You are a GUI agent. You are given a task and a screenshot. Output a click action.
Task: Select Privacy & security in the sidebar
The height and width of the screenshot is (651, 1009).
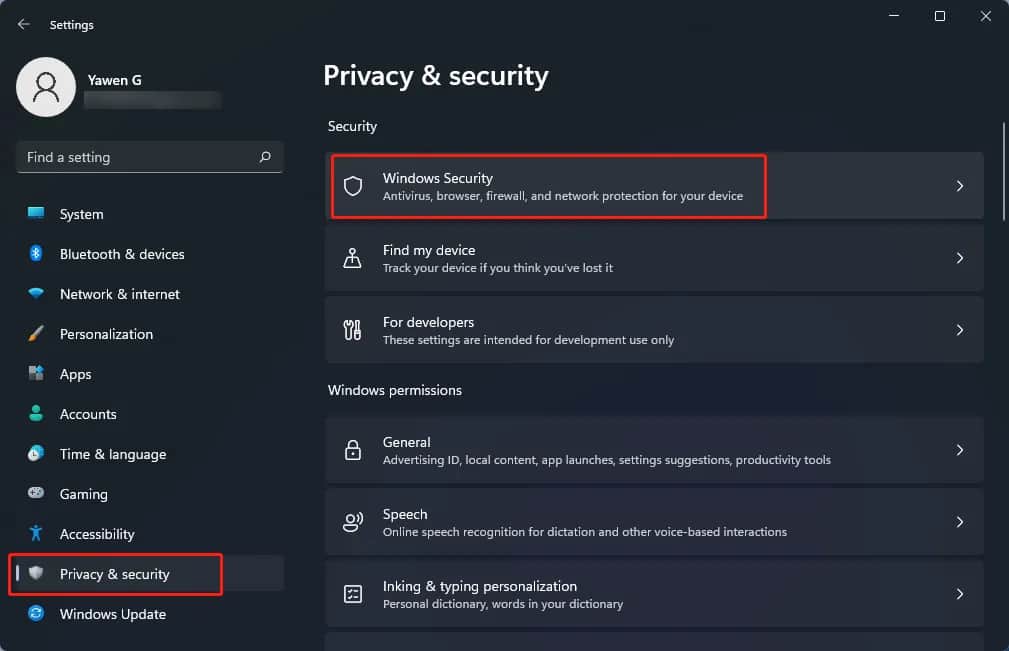click(x=116, y=574)
